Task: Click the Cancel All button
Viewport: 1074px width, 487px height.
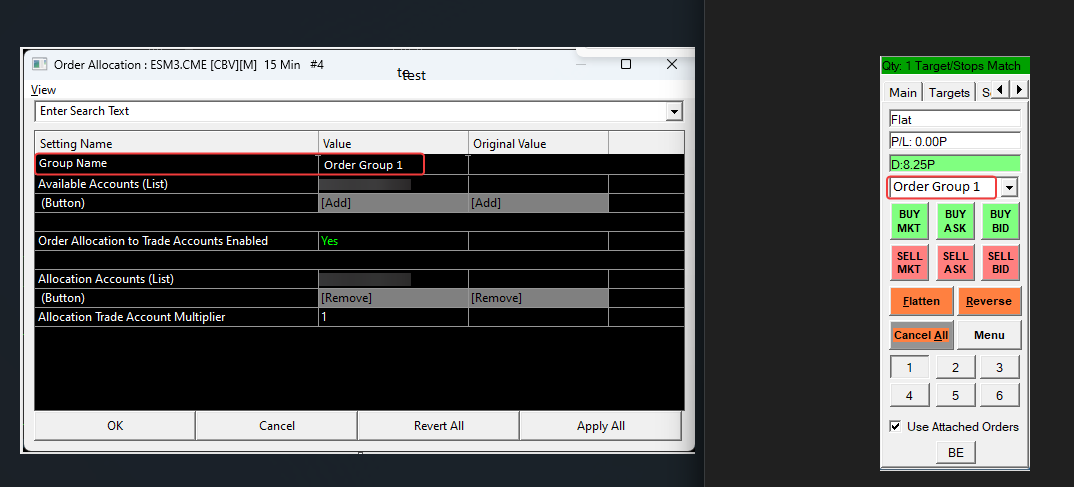Action: (921, 335)
